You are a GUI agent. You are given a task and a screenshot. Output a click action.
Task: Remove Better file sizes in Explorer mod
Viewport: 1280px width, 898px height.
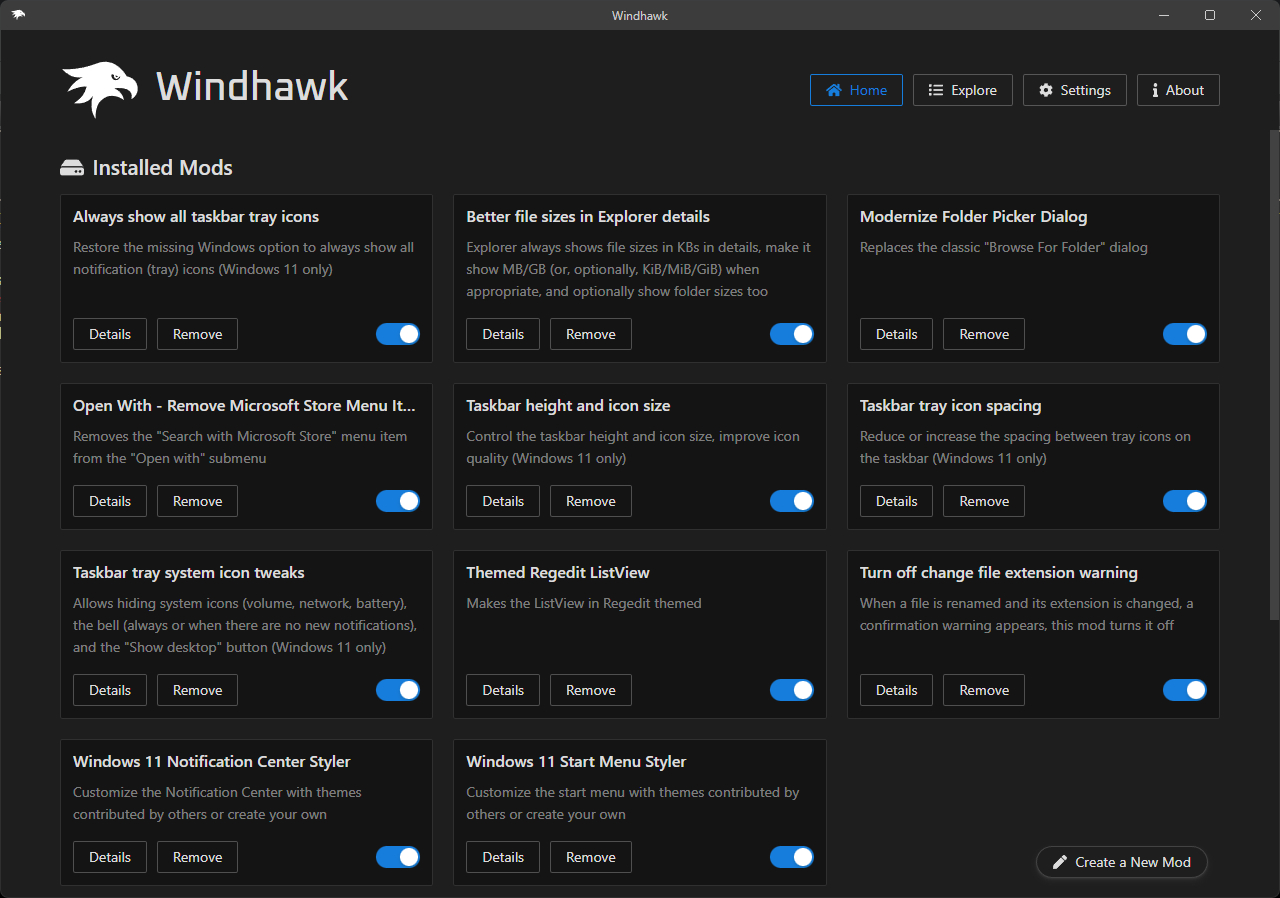coord(591,334)
